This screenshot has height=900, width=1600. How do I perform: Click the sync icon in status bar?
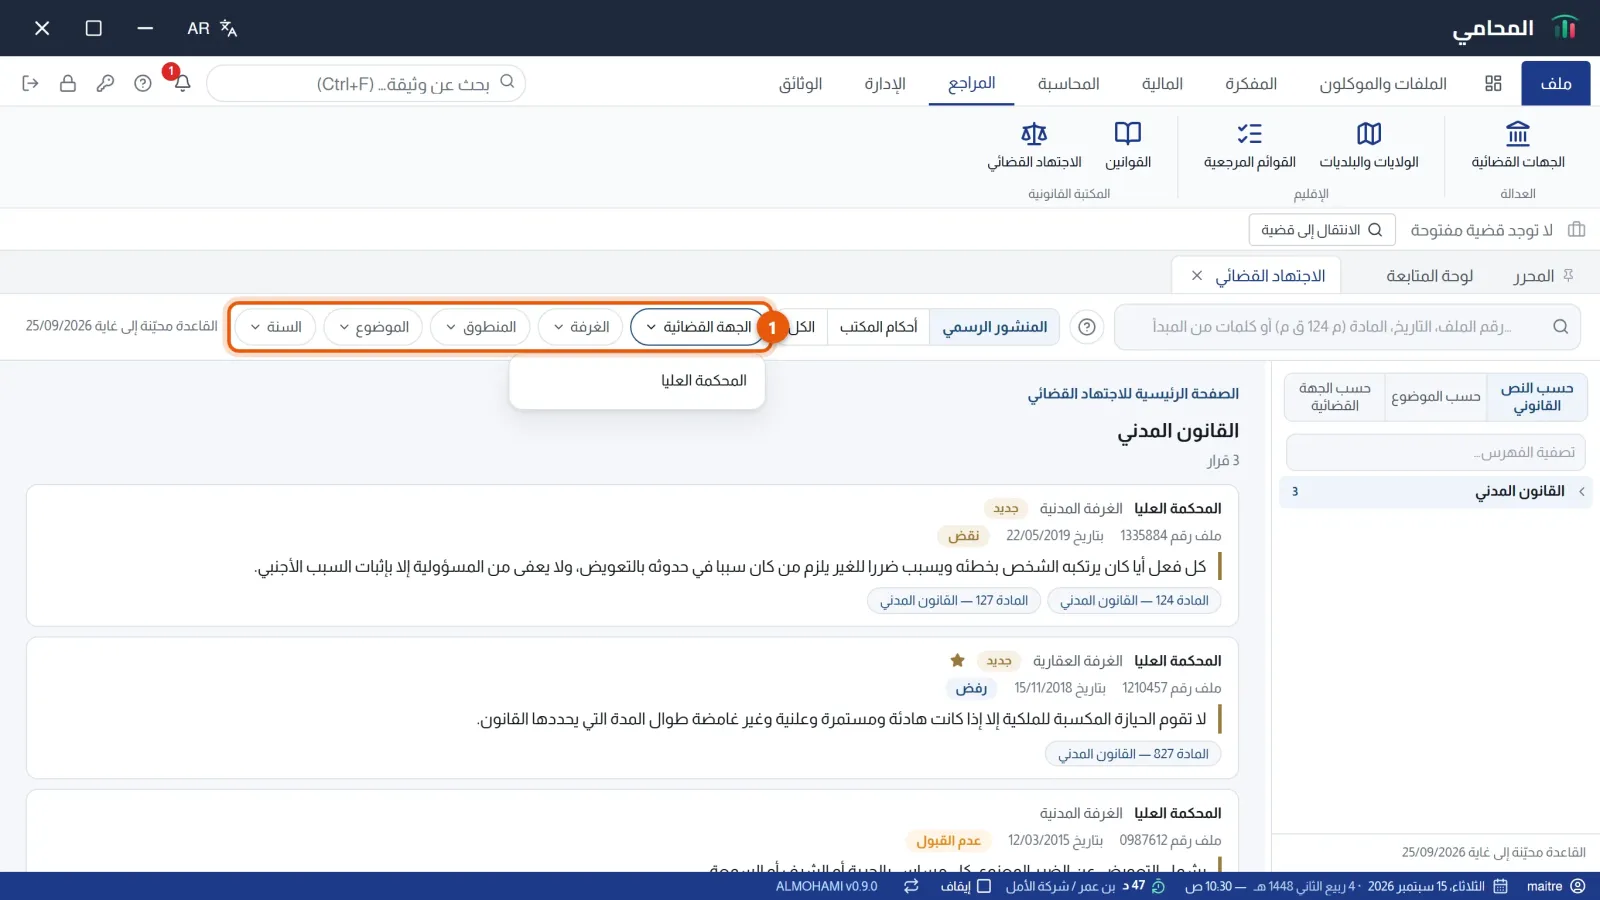[x=911, y=886]
